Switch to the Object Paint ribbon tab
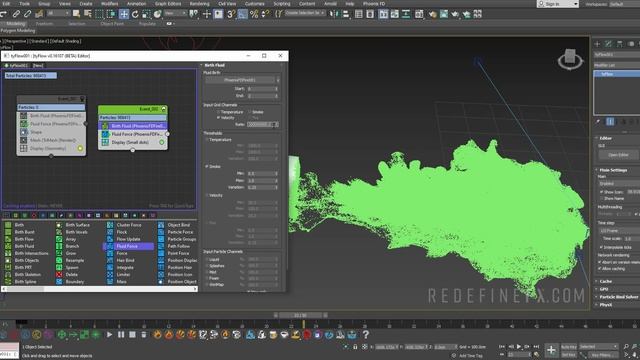Image resolution: width=640 pixels, height=360 pixels. tap(112, 24)
